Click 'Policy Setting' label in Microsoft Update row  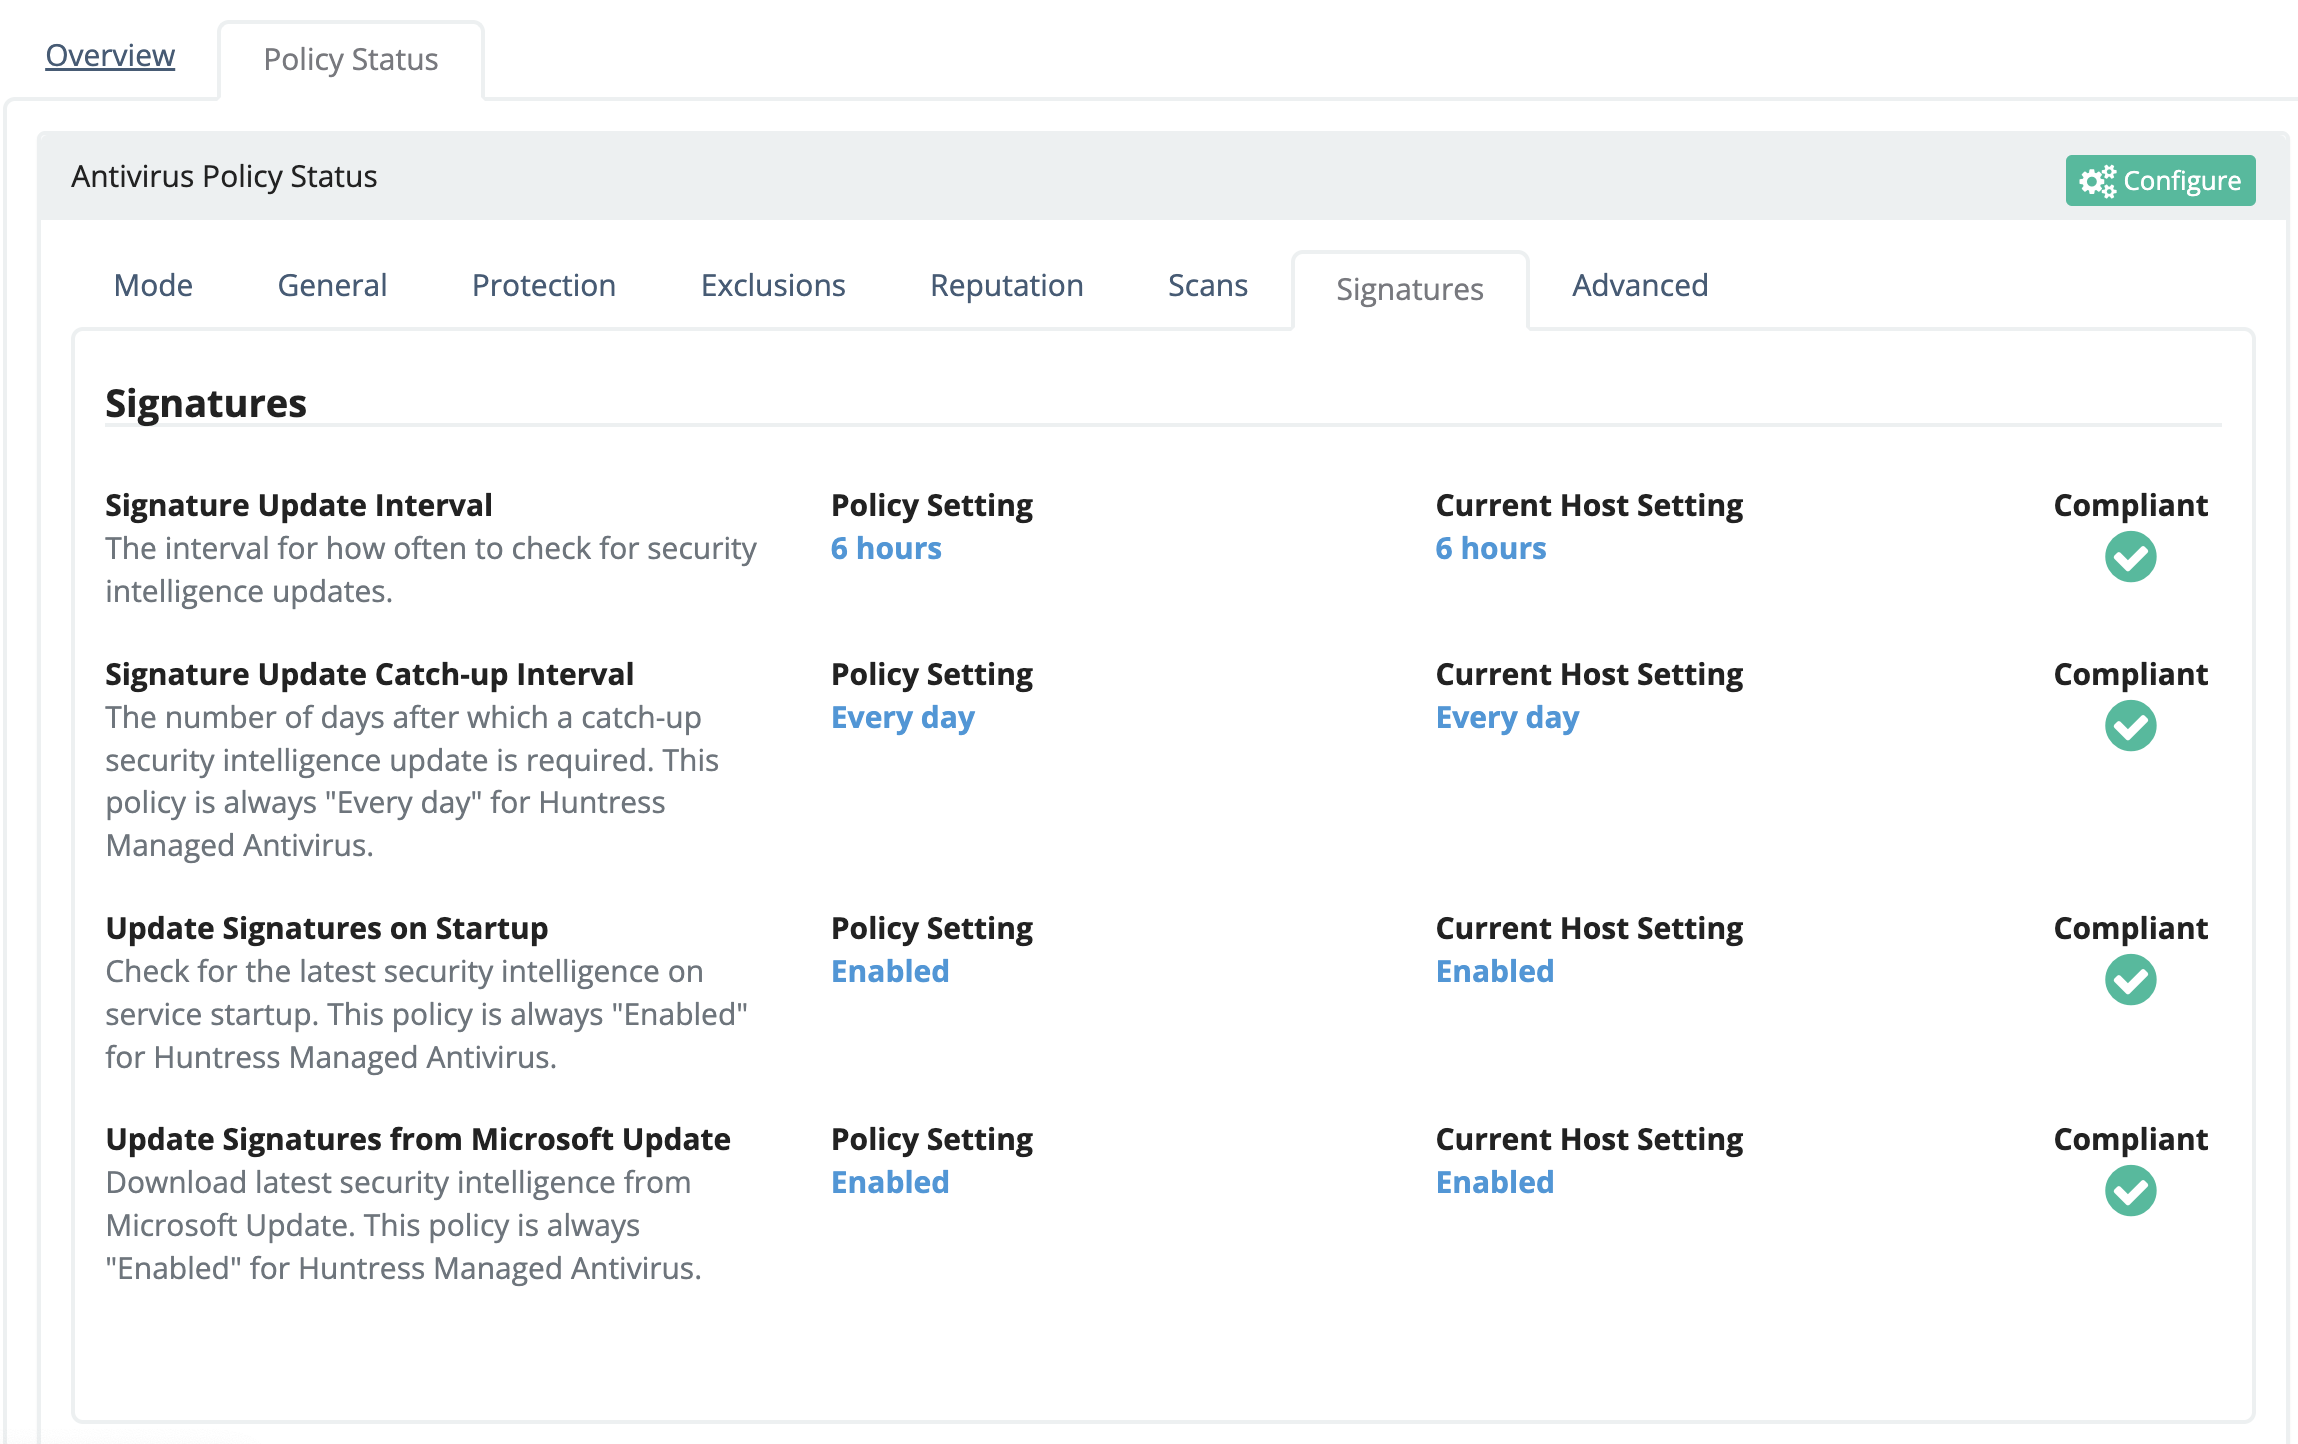click(x=932, y=1140)
